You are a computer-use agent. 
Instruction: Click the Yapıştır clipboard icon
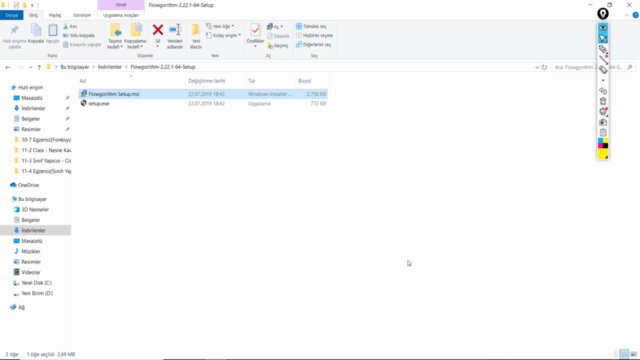[53, 30]
